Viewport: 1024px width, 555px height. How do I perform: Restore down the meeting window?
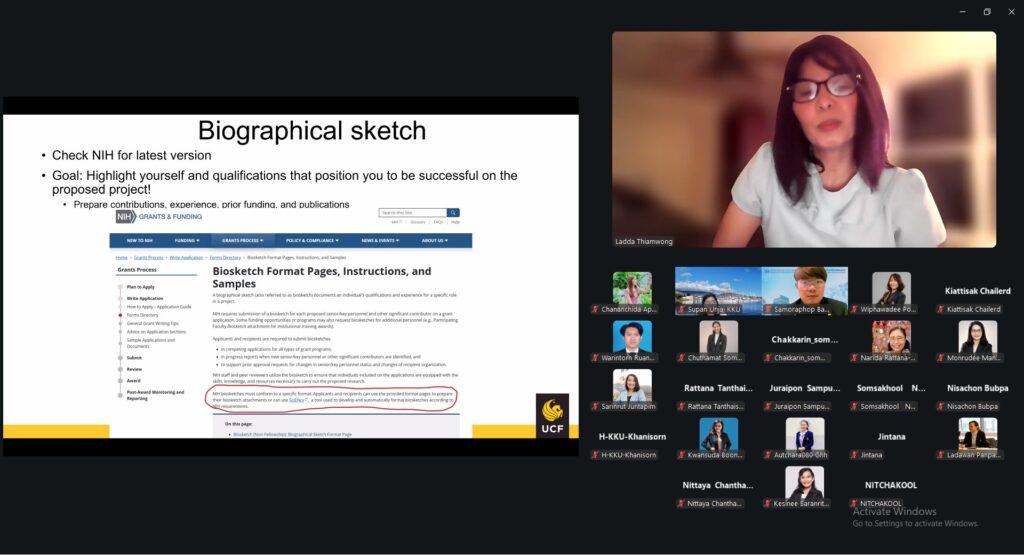[x=986, y=12]
